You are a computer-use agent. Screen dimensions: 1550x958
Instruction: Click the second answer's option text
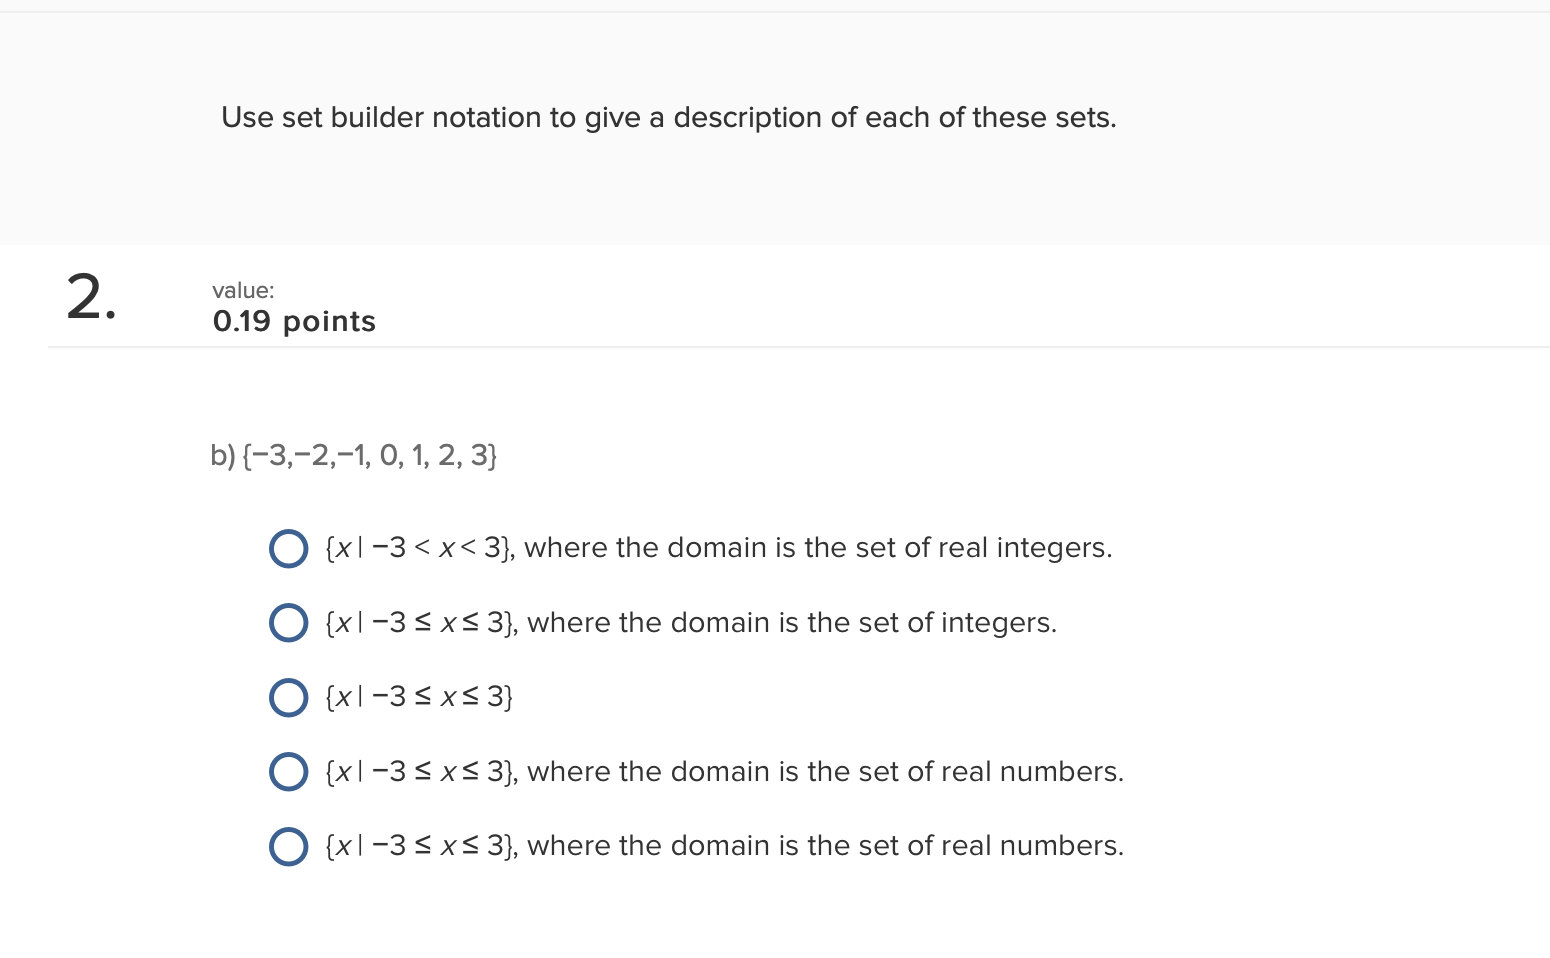688,622
